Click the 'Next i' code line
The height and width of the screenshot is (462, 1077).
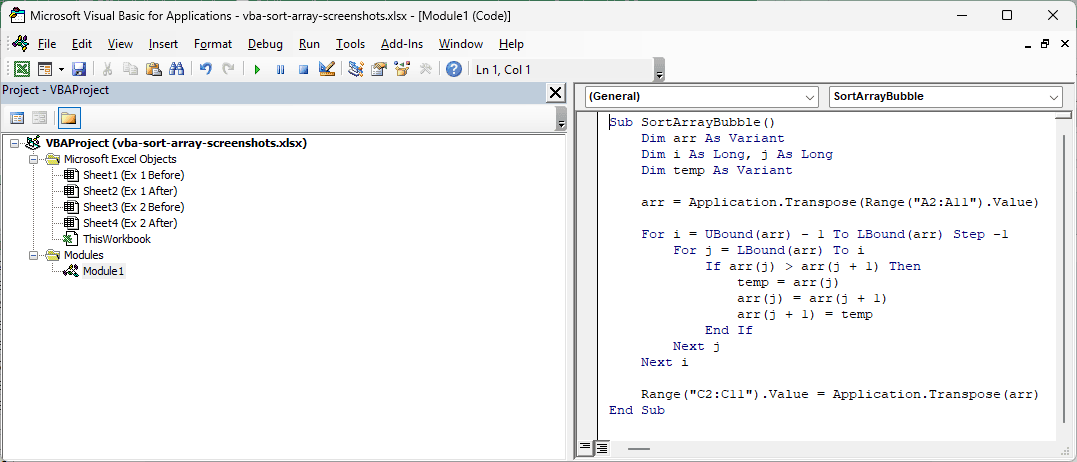[x=664, y=362]
